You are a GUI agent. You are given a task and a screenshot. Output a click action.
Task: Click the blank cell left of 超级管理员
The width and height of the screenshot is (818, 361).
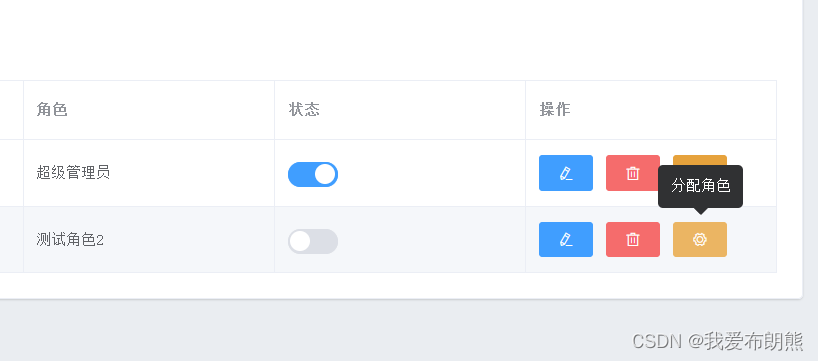click(11, 173)
